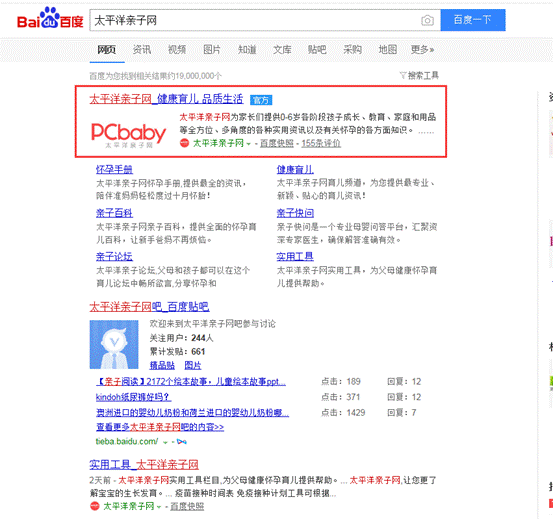The image size is (553, 519).
Task: Click red site icon in first result
Action: (184, 143)
